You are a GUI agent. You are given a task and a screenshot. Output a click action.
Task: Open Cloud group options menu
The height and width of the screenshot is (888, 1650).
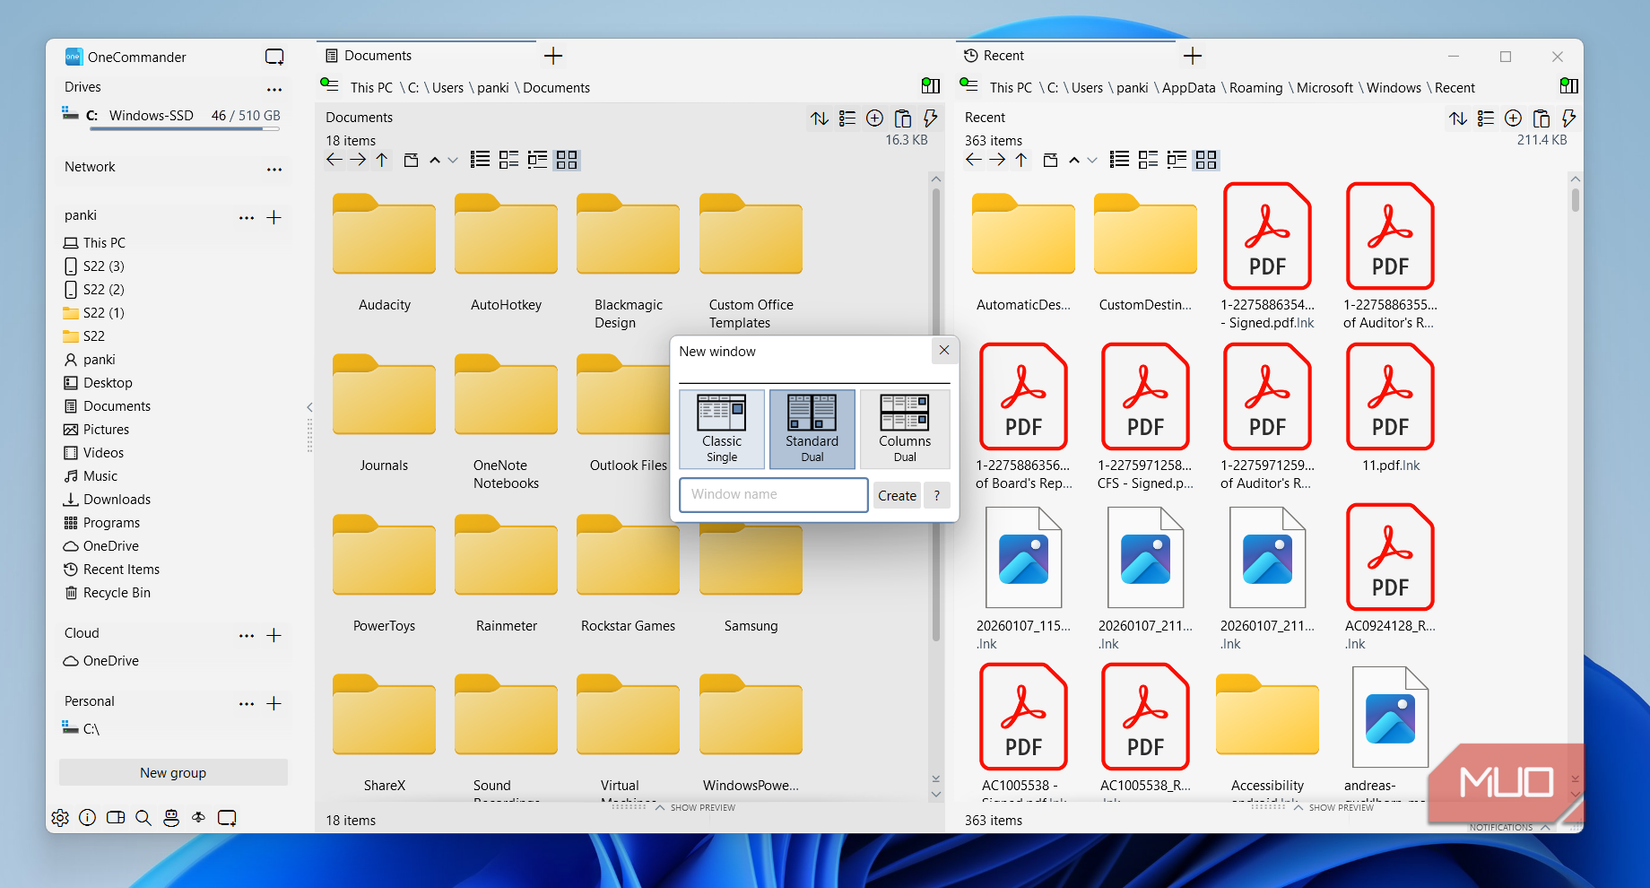pyautogui.click(x=246, y=635)
